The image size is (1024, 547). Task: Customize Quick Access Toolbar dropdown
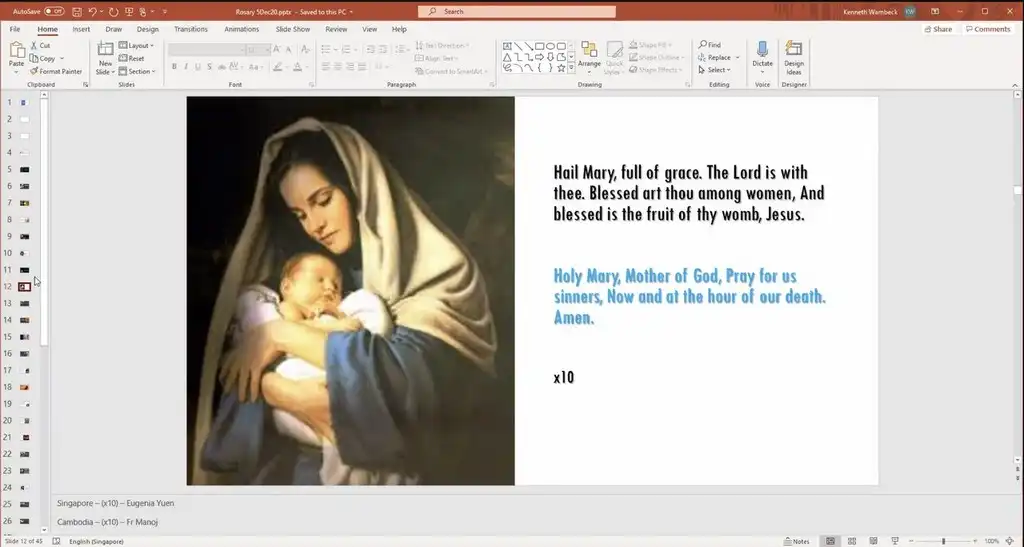[165, 12]
